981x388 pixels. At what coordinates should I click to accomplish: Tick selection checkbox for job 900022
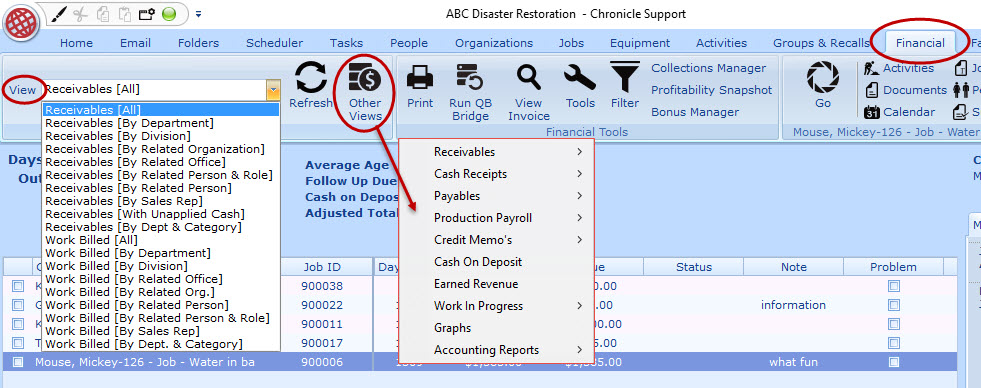18,305
